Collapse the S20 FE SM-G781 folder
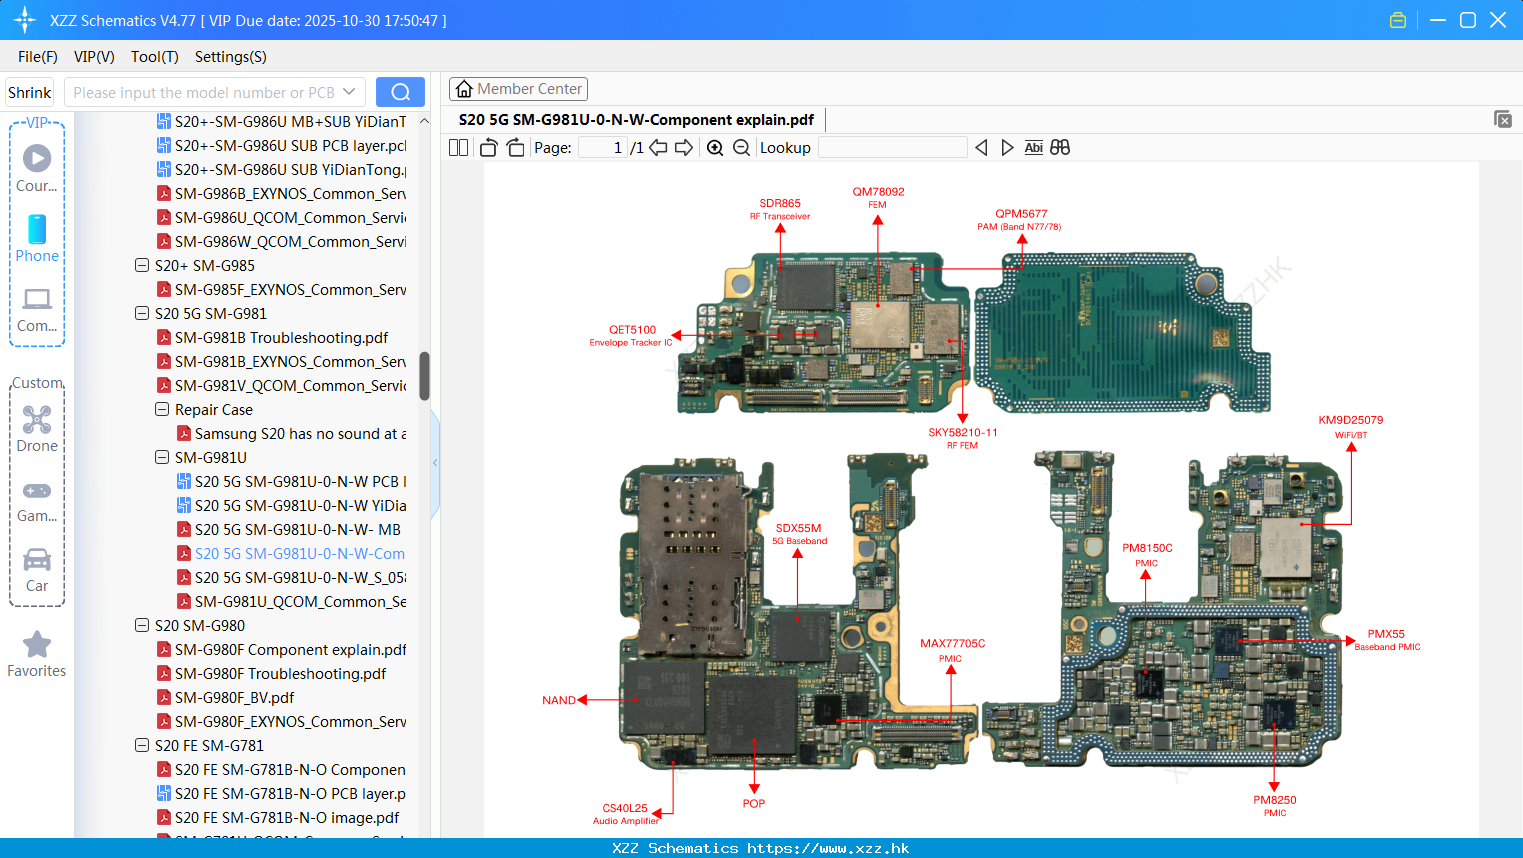 point(141,746)
